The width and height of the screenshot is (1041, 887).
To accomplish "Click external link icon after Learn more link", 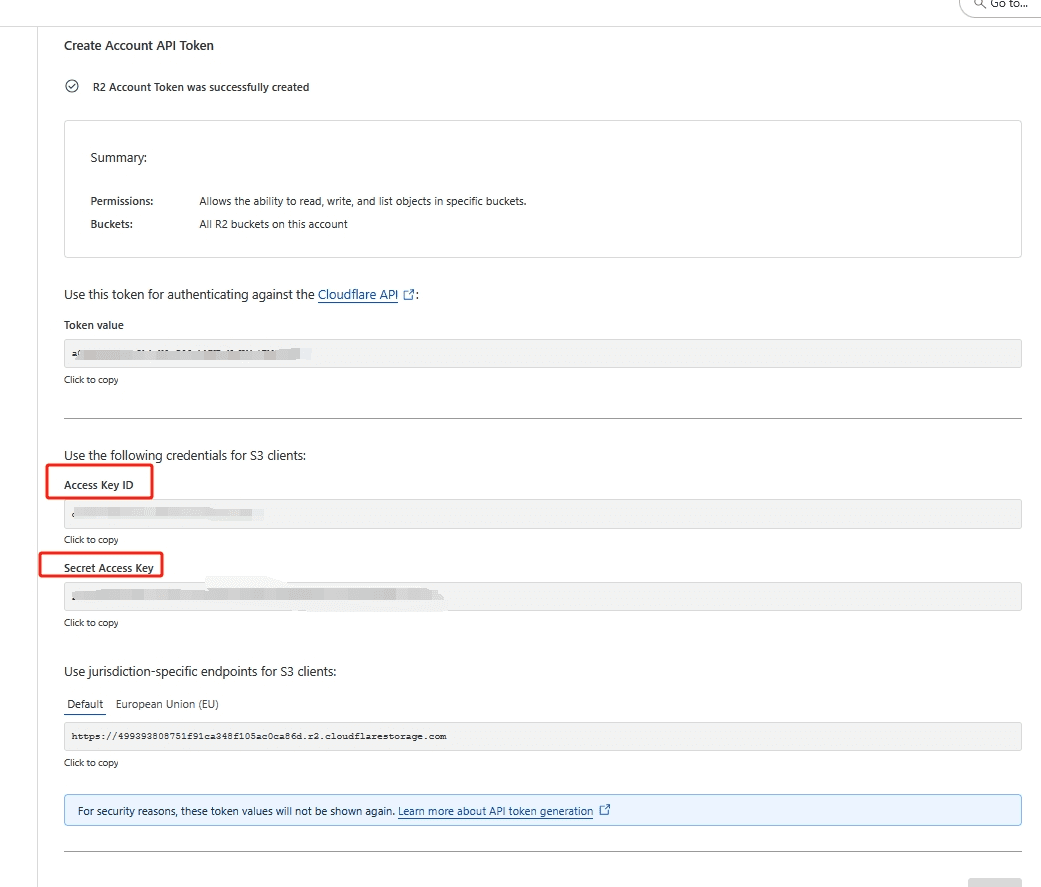I will 604,811.
